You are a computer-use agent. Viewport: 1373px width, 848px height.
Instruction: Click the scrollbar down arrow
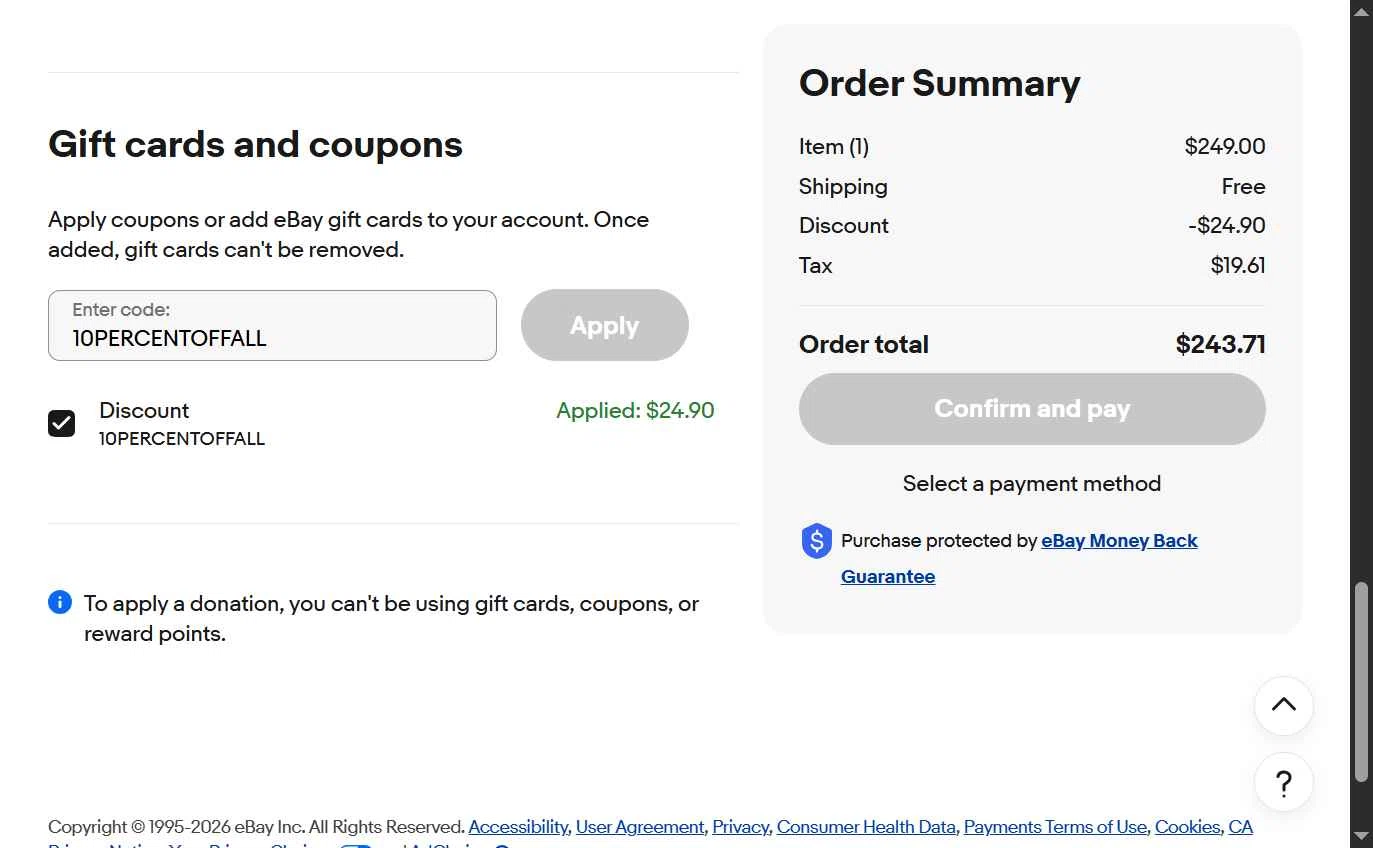click(x=1361, y=836)
